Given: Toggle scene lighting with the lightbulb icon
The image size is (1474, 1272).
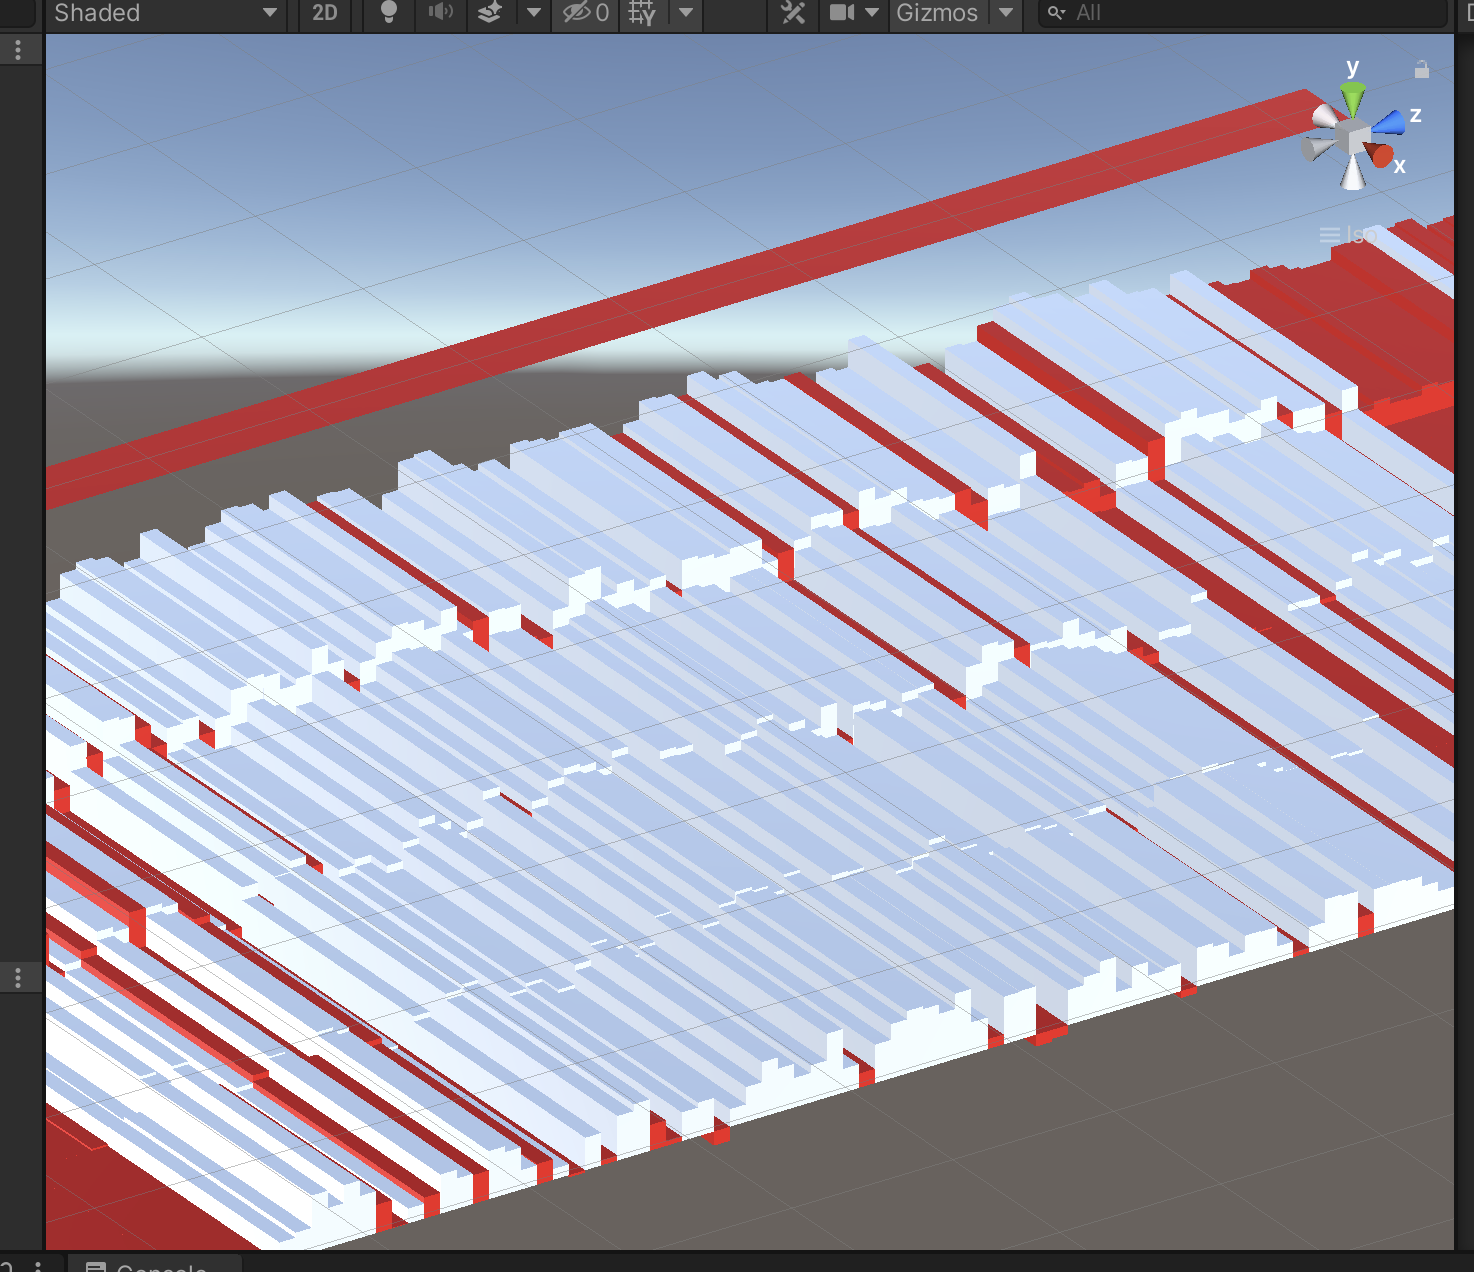Looking at the screenshot, I should pyautogui.click(x=389, y=12).
